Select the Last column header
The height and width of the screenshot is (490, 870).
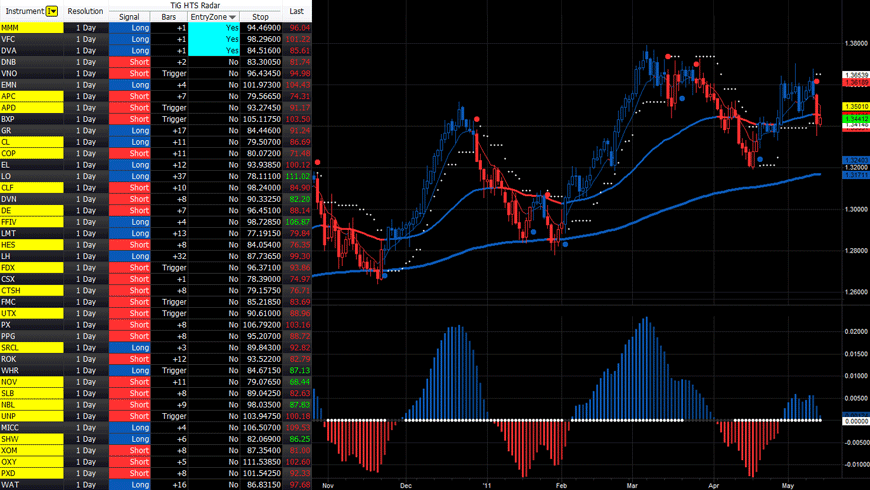(297, 11)
